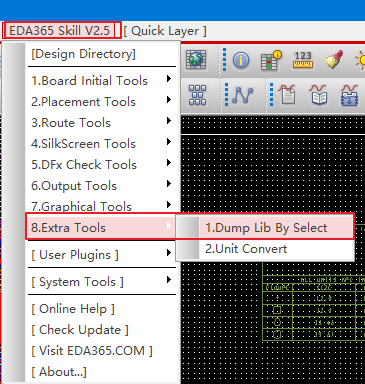Expand arrow next to SilkScreen Tools
The image size is (365, 384).
(x=169, y=142)
